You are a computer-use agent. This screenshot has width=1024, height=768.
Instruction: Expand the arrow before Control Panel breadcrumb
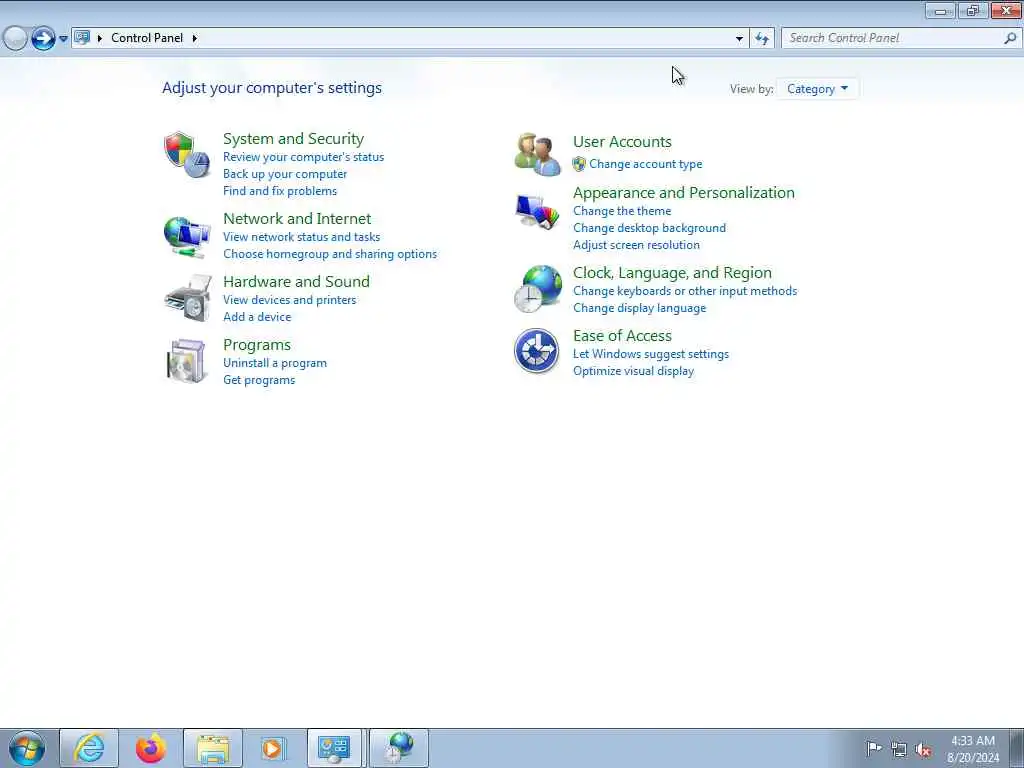pyautogui.click(x=100, y=38)
